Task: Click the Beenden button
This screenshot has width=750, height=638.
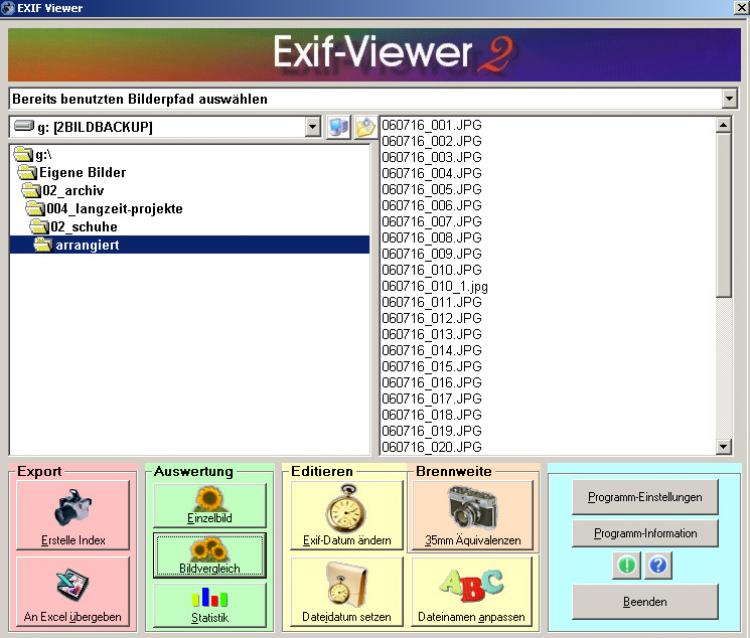Action: click(x=644, y=602)
